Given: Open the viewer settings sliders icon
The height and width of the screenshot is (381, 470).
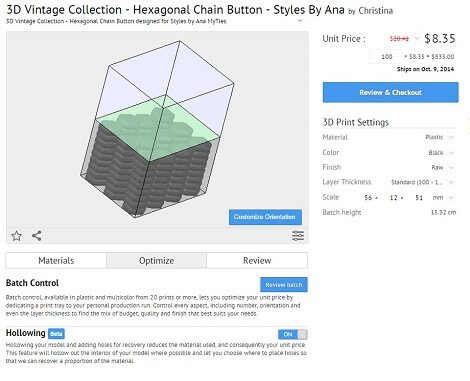Looking at the screenshot, I should point(298,236).
